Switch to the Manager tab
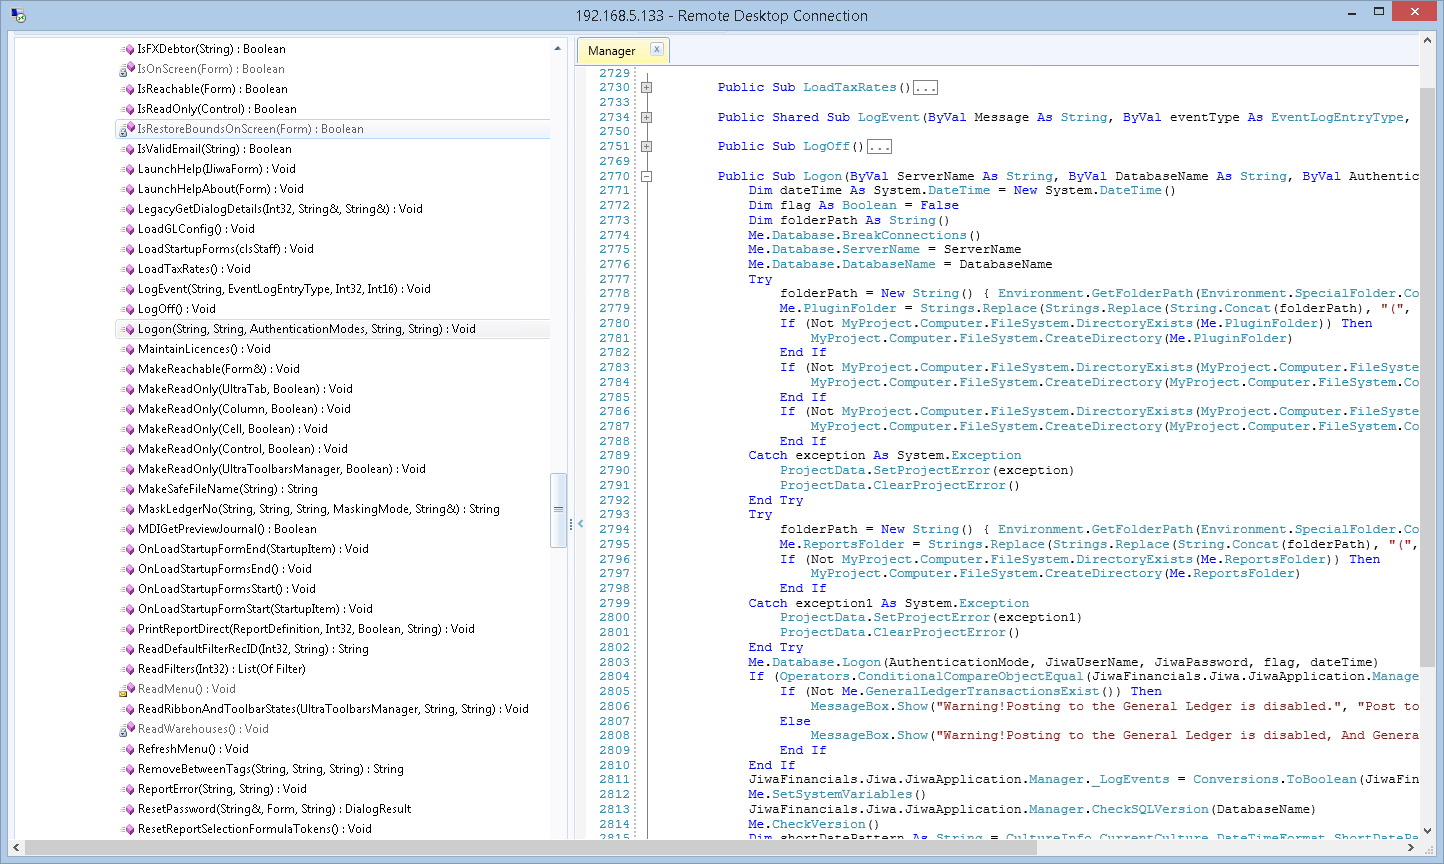This screenshot has height=864, width=1444. click(x=611, y=51)
